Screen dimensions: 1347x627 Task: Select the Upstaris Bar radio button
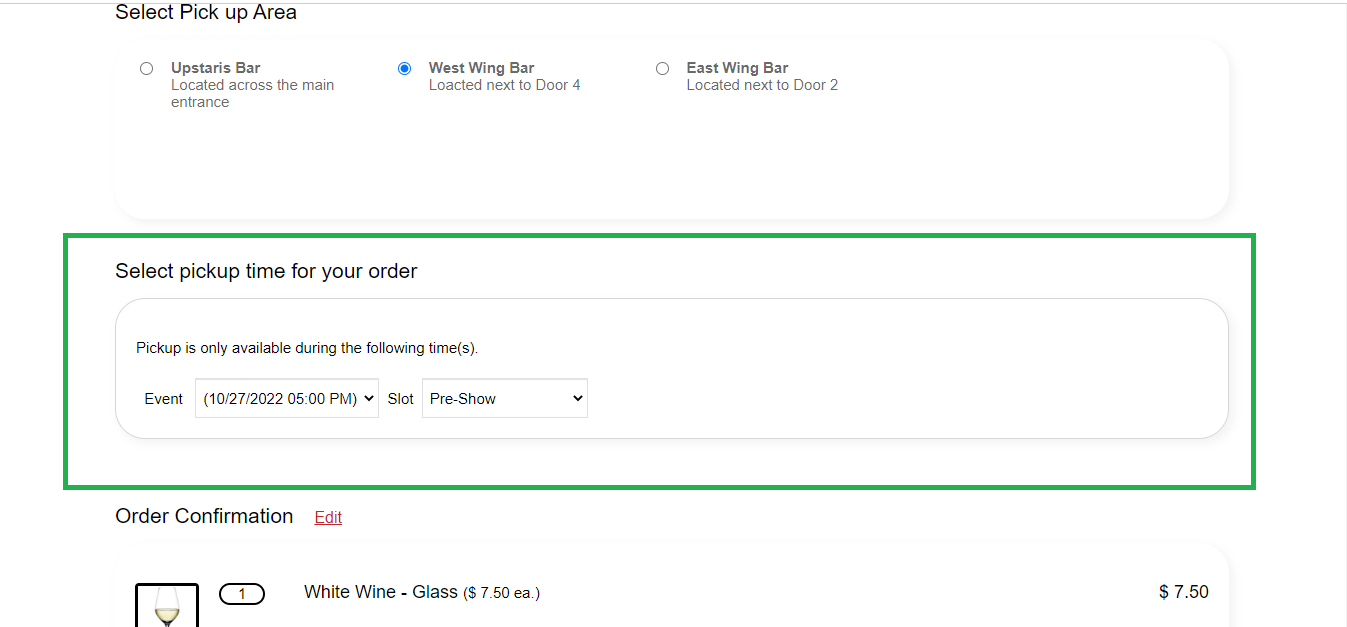[147, 69]
